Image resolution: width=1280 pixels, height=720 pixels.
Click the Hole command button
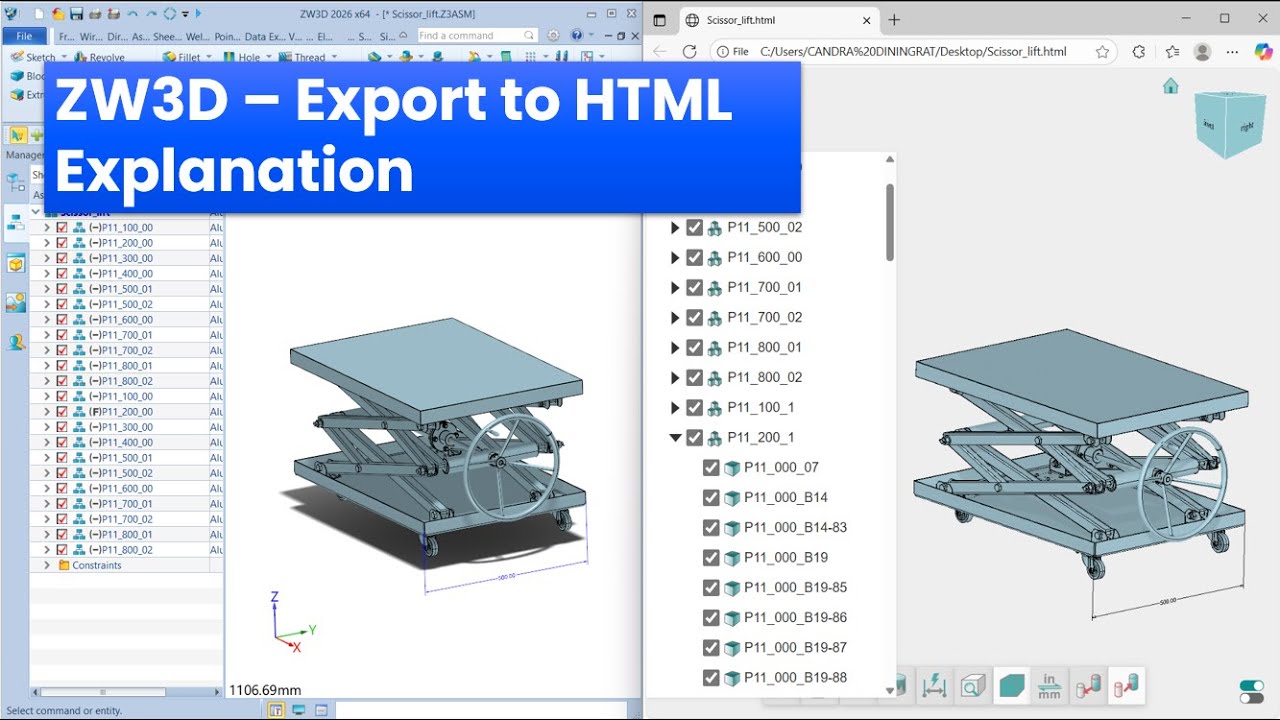click(242, 57)
